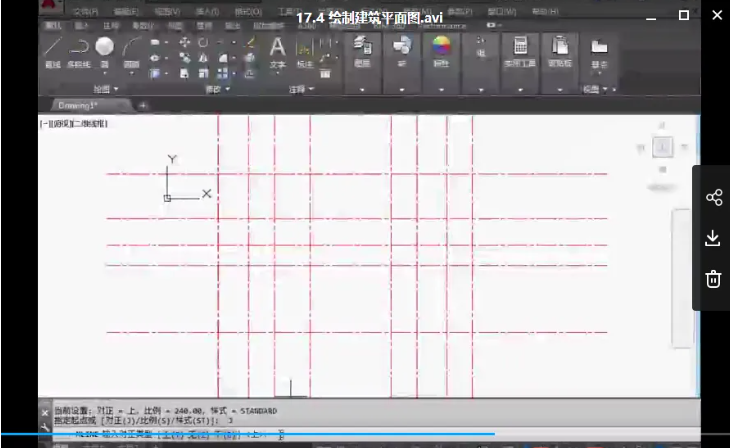Select the Array tool
This screenshot has height=448, width=730.
(223, 73)
